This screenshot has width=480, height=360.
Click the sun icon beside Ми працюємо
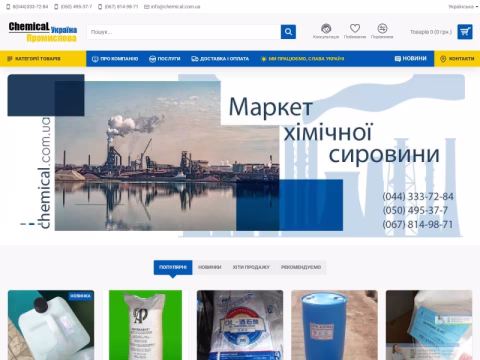[x=264, y=59]
